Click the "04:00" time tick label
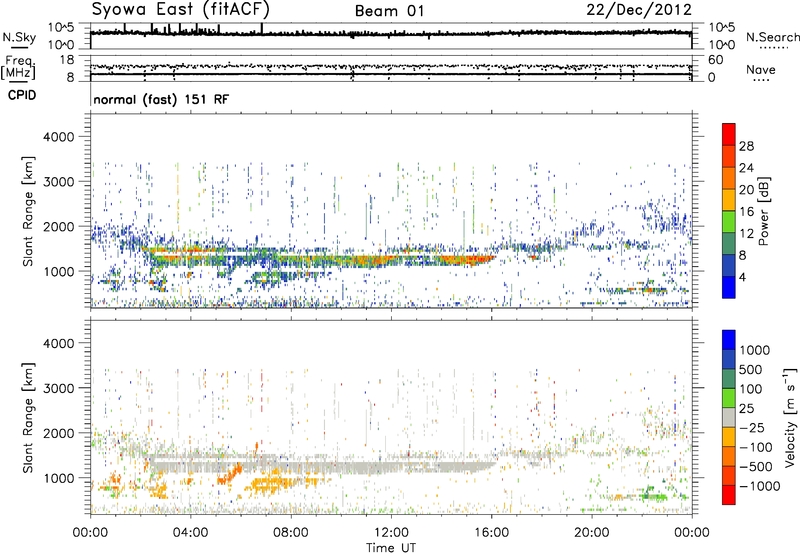 [190, 533]
